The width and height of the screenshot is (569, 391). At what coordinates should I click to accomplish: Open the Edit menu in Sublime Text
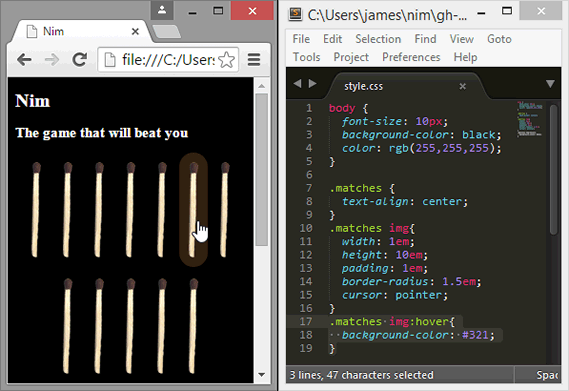click(332, 39)
